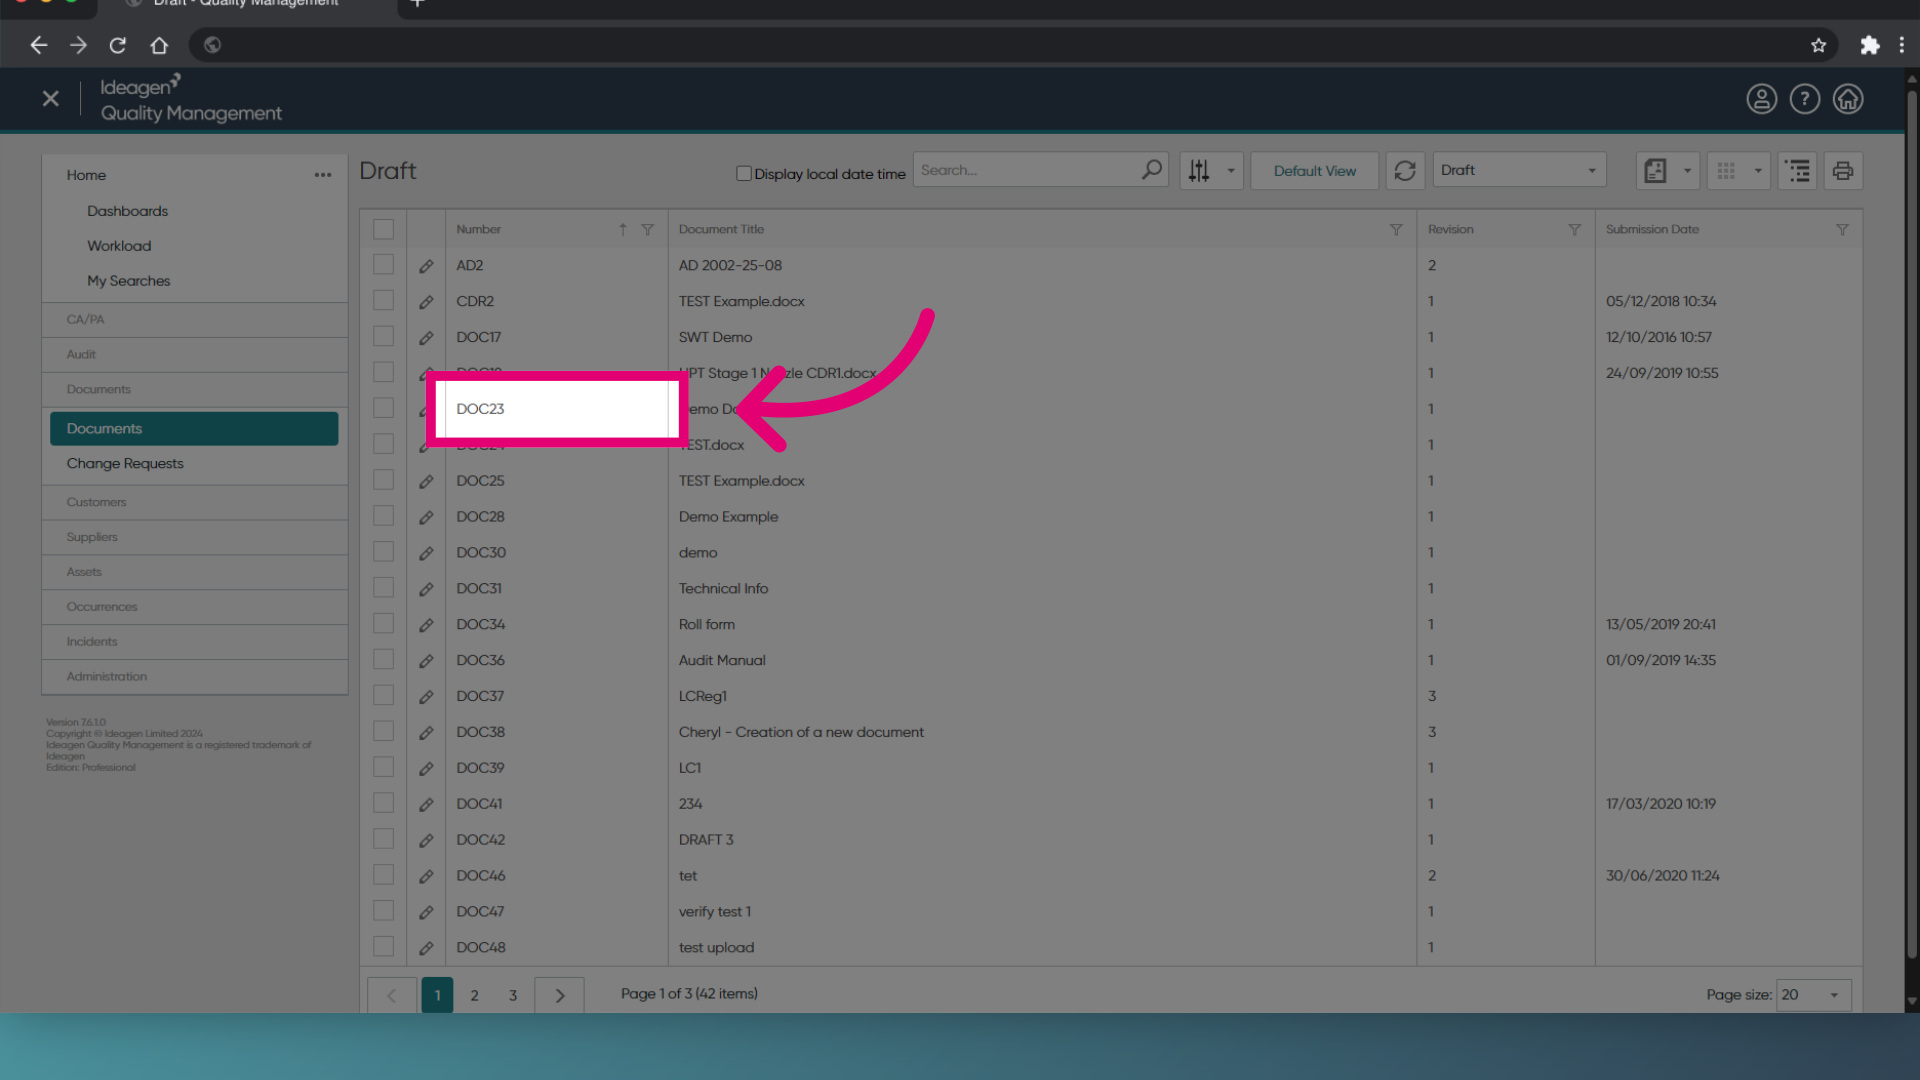
Task: Open the Page size dropdown
Action: click(1813, 995)
